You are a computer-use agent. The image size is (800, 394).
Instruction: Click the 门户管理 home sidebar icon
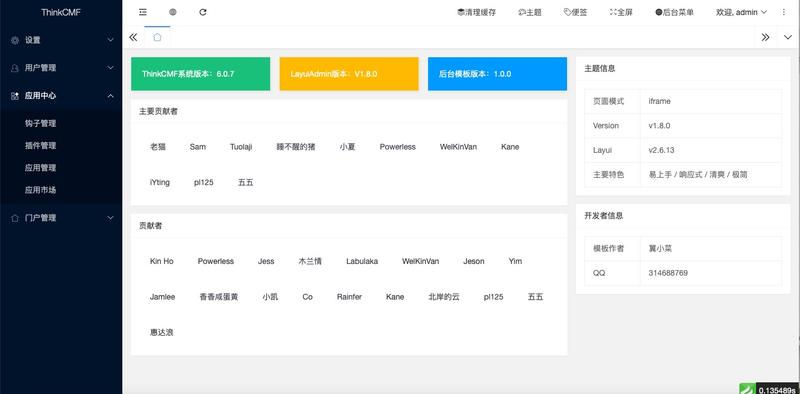[x=15, y=218]
